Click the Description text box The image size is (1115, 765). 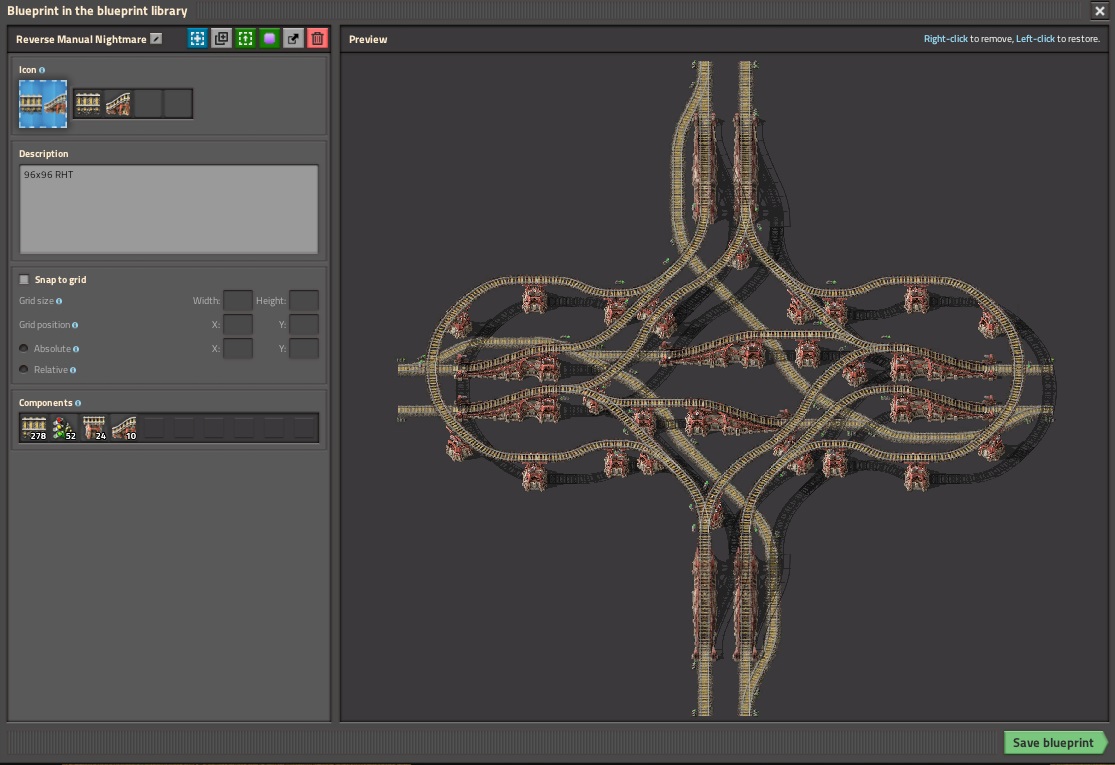tap(168, 209)
